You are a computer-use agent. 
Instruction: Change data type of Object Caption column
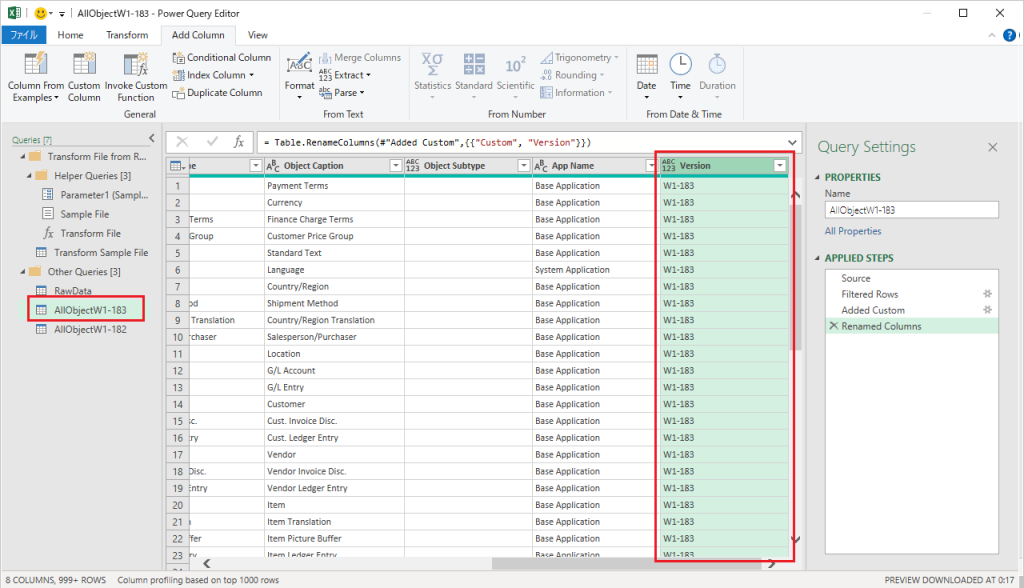coord(273,166)
